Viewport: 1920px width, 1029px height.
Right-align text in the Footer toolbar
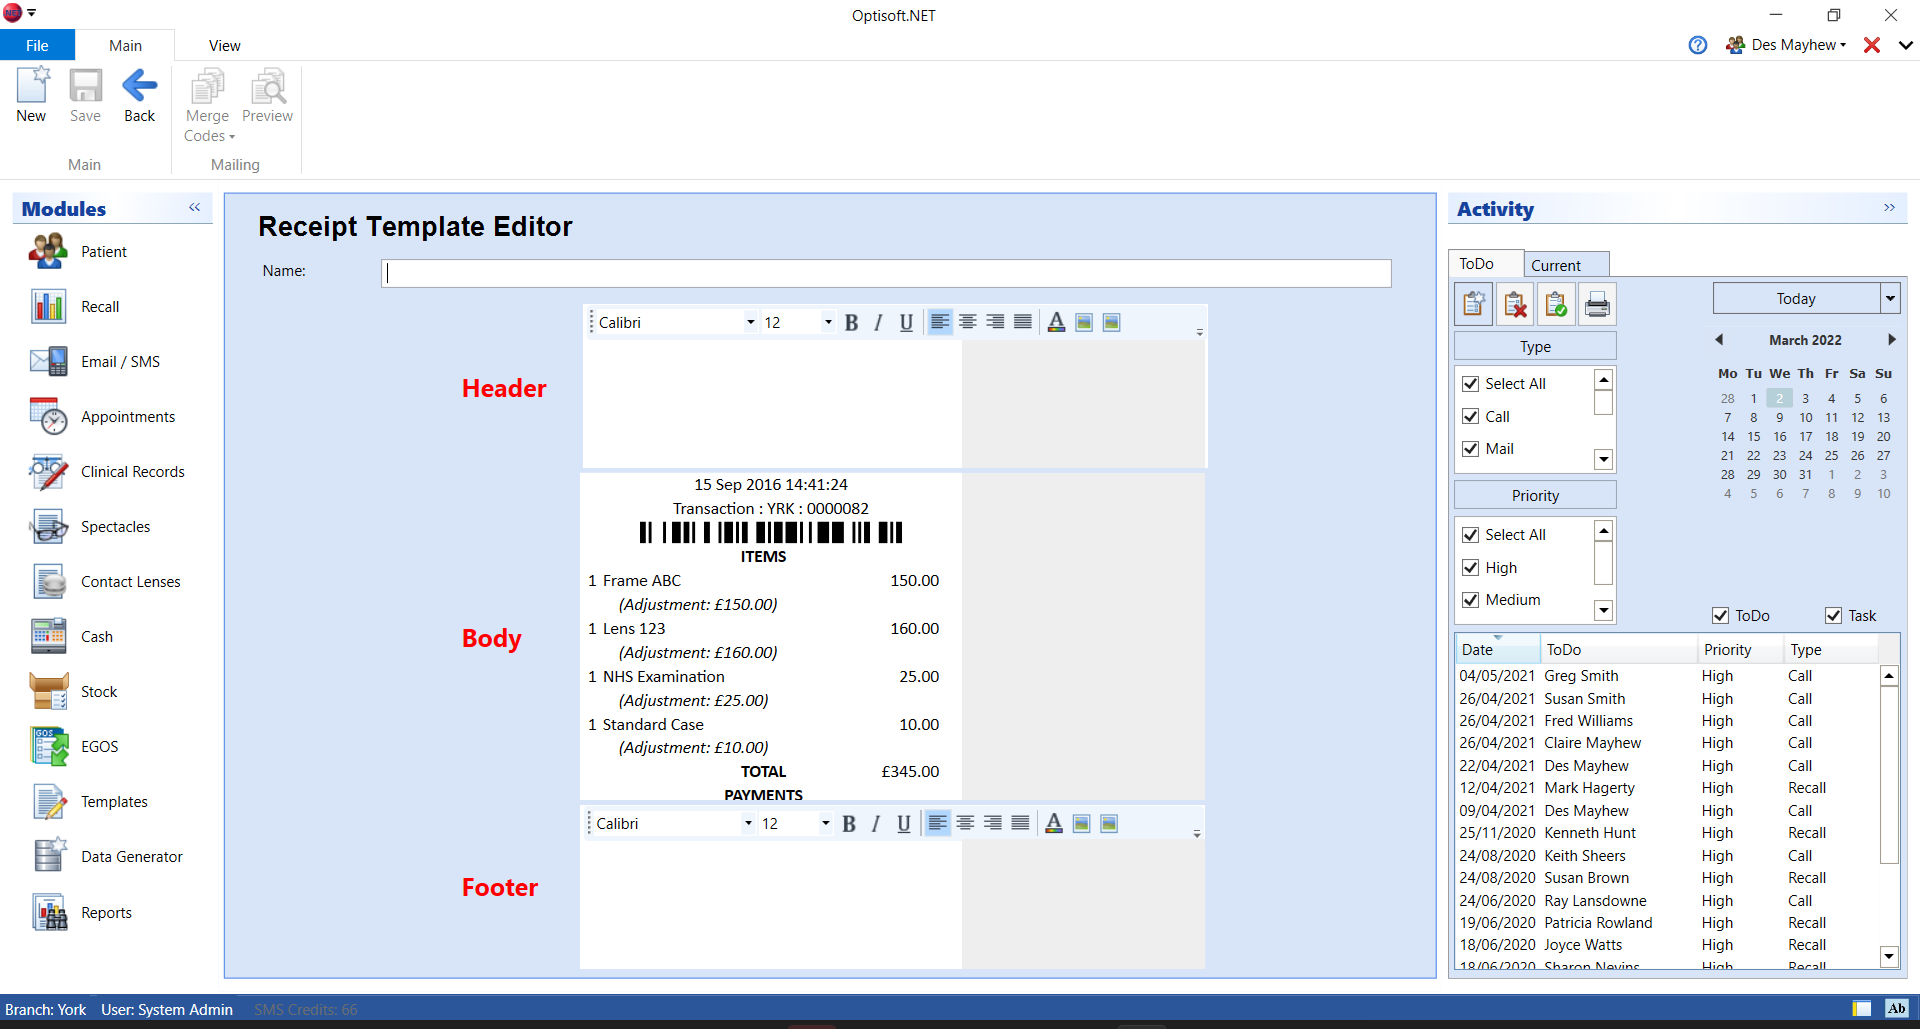tap(993, 823)
